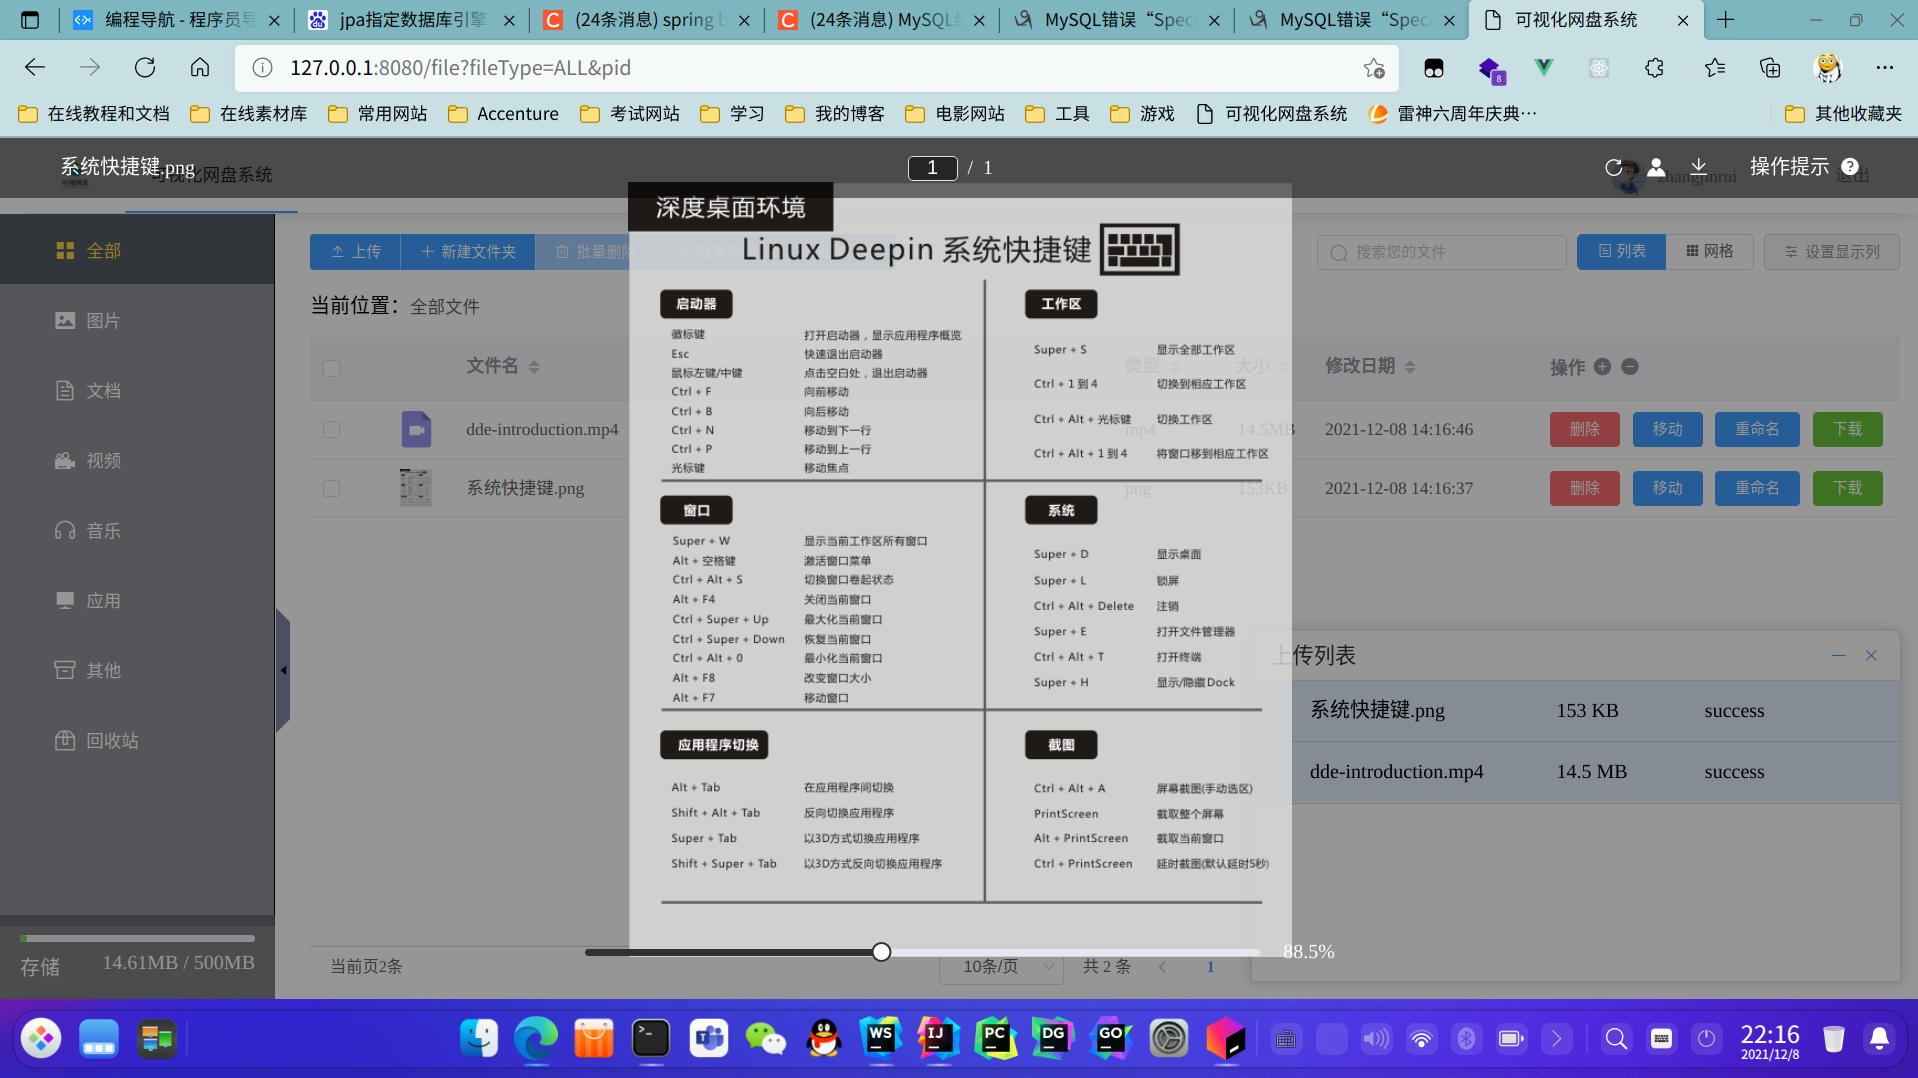Click the 新建文件夹 button
This screenshot has height=1078, width=1918.
pyautogui.click(x=468, y=252)
